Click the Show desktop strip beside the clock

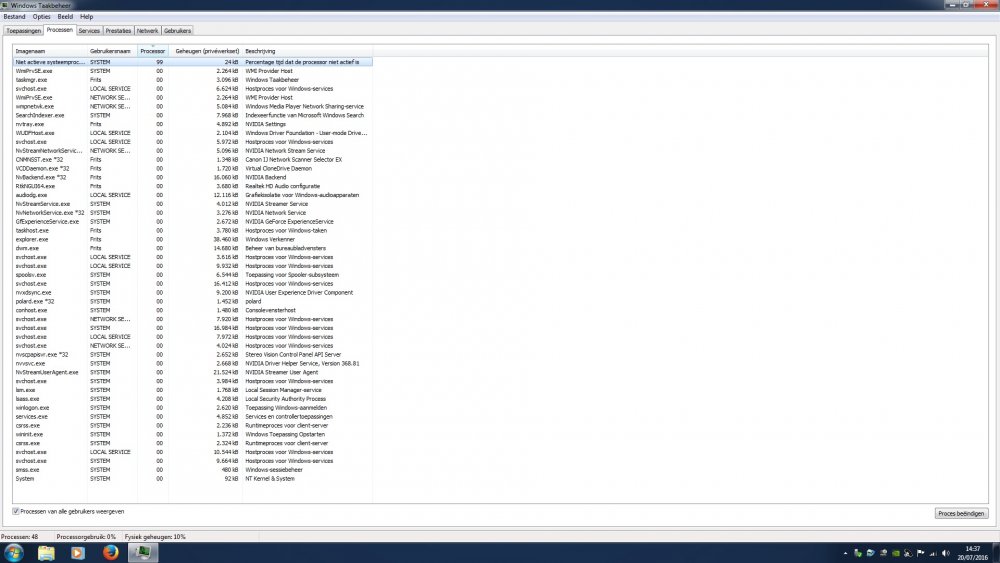pyautogui.click(x=996, y=553)
